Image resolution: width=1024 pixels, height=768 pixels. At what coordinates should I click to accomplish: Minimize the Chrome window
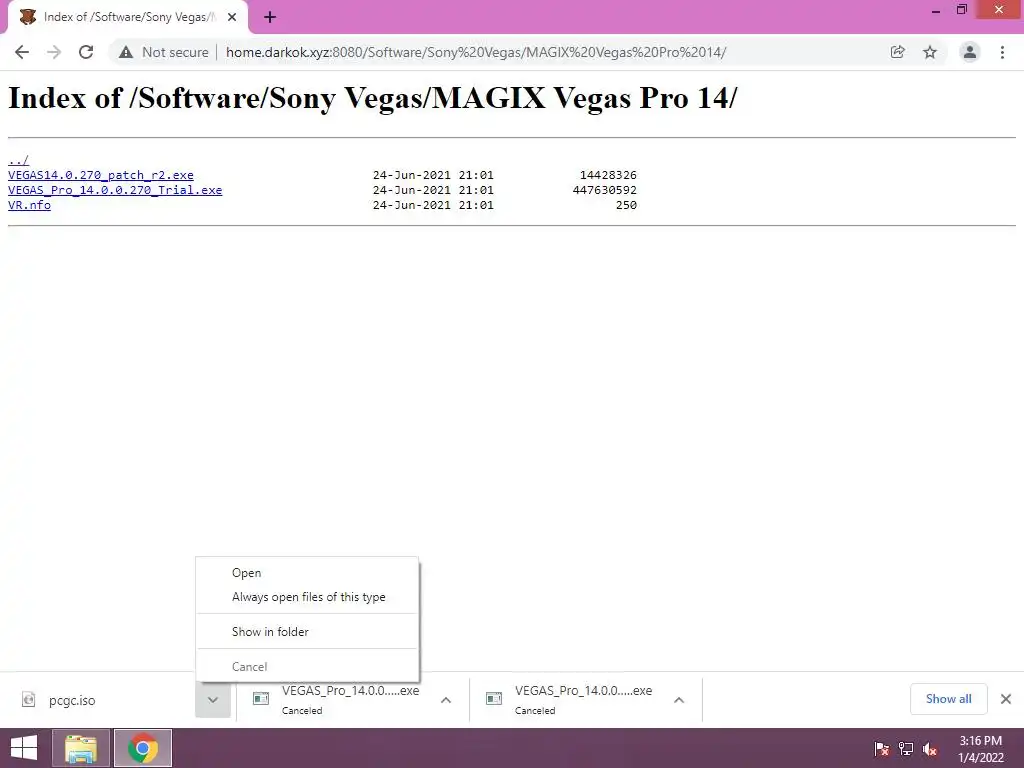click(x=936, y=10)
